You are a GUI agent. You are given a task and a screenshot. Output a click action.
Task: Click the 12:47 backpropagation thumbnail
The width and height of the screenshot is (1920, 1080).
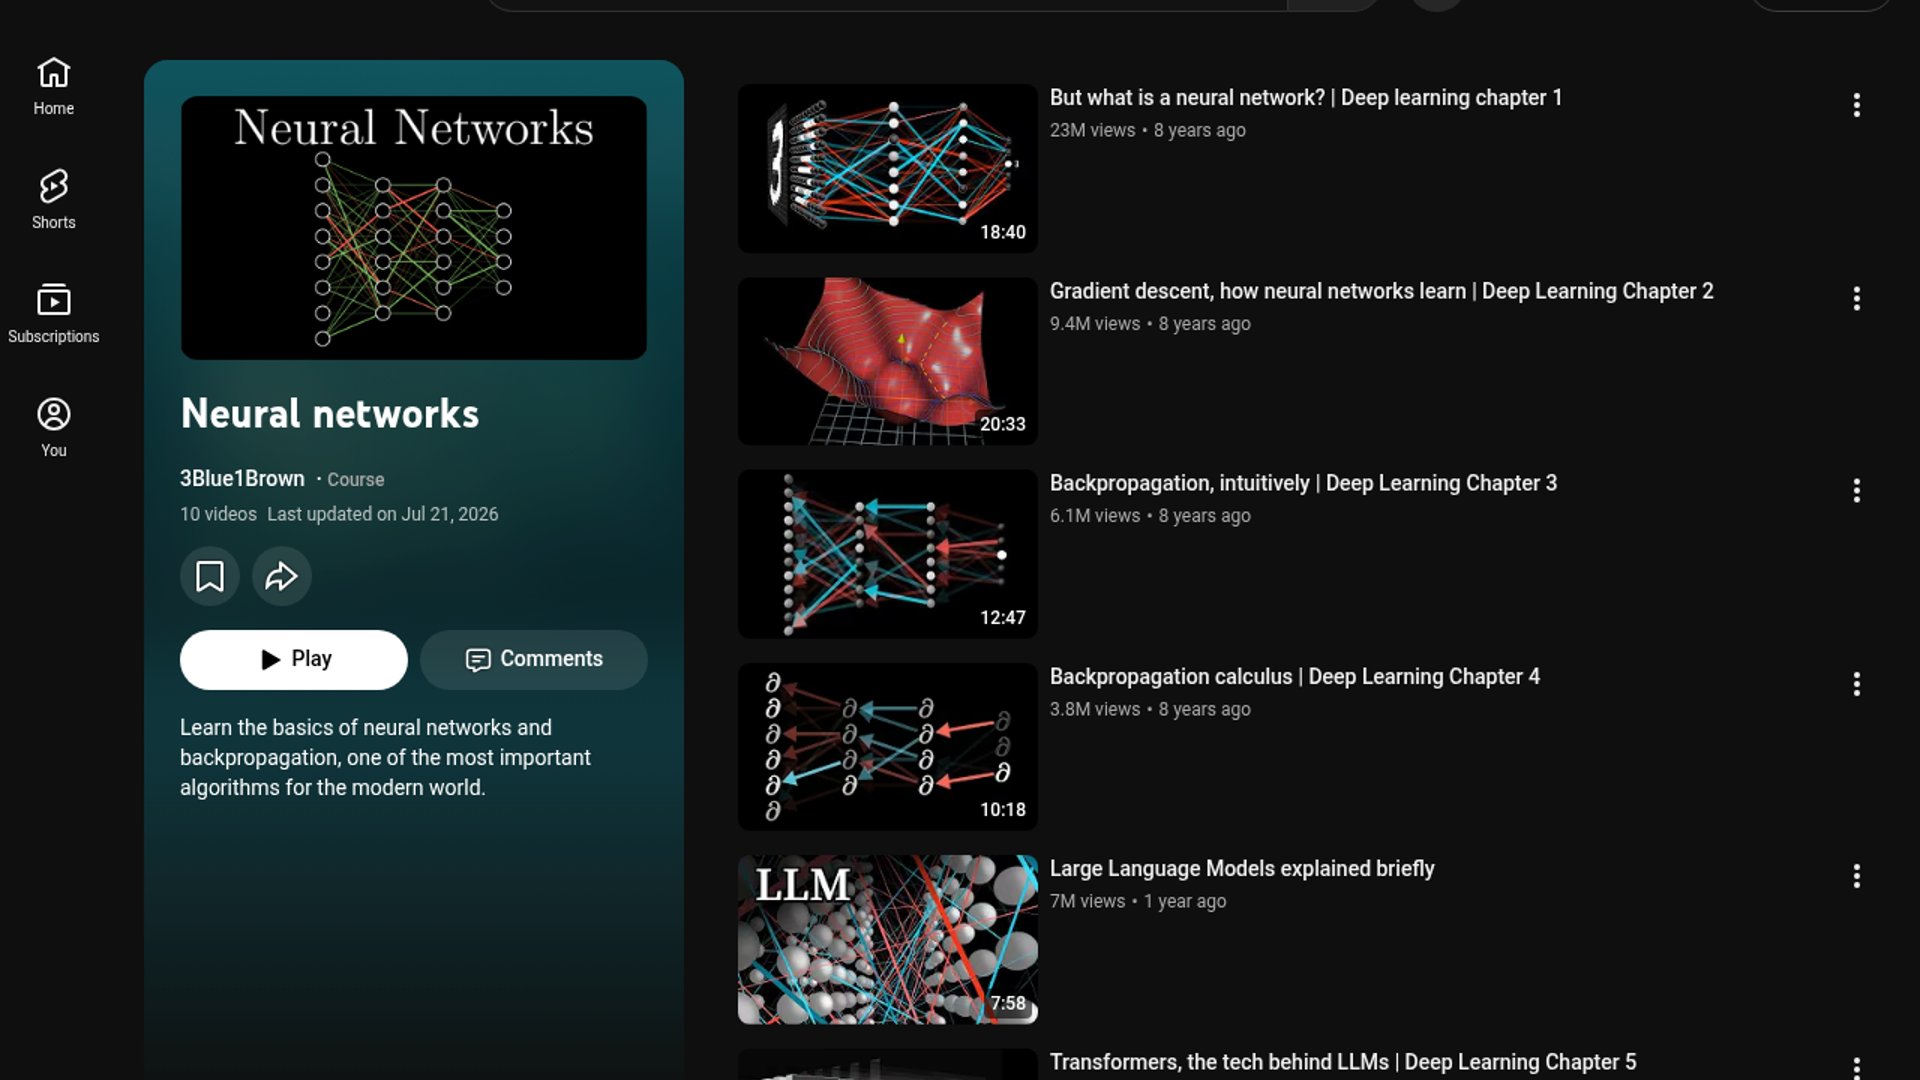(888, 554)
